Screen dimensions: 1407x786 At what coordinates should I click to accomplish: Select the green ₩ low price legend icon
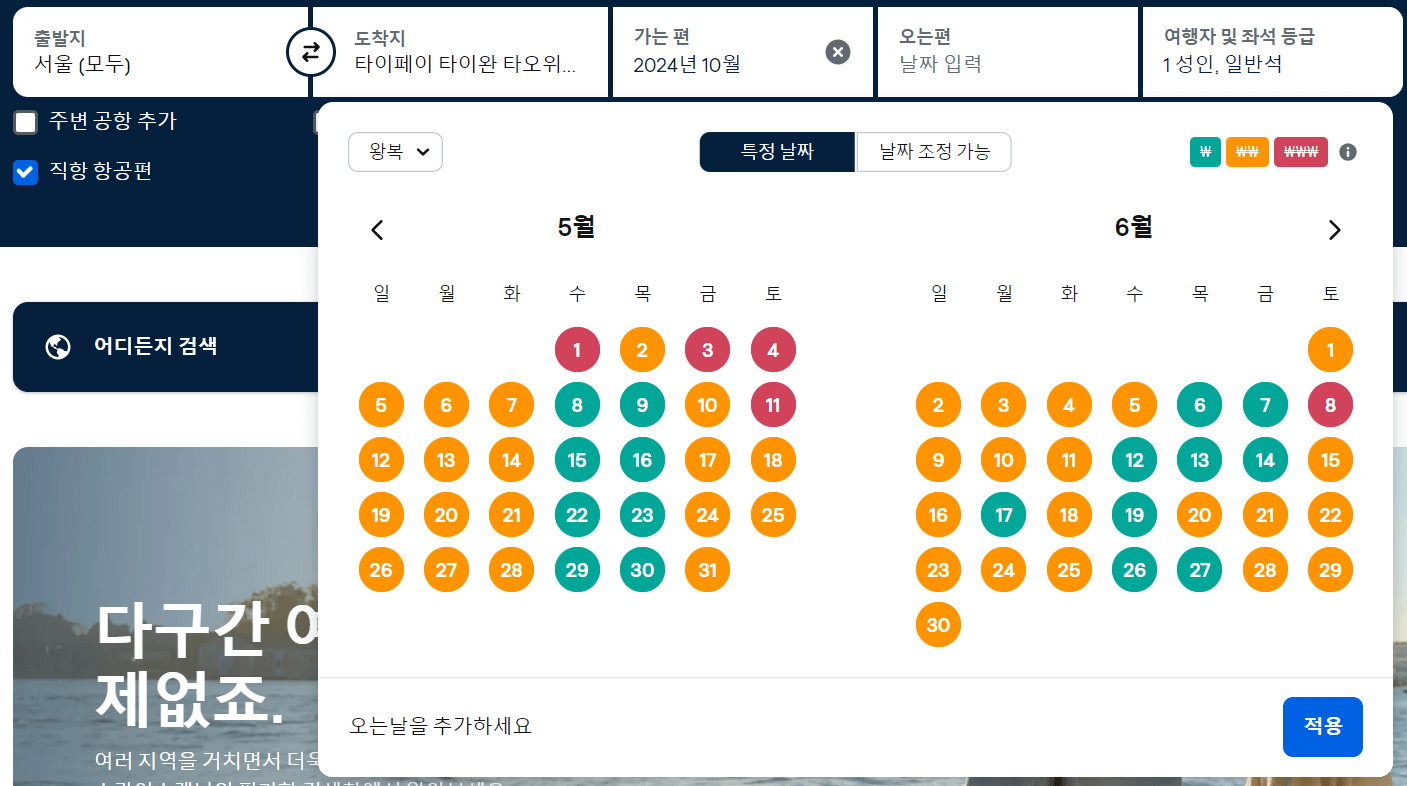tap(1205, 152)
